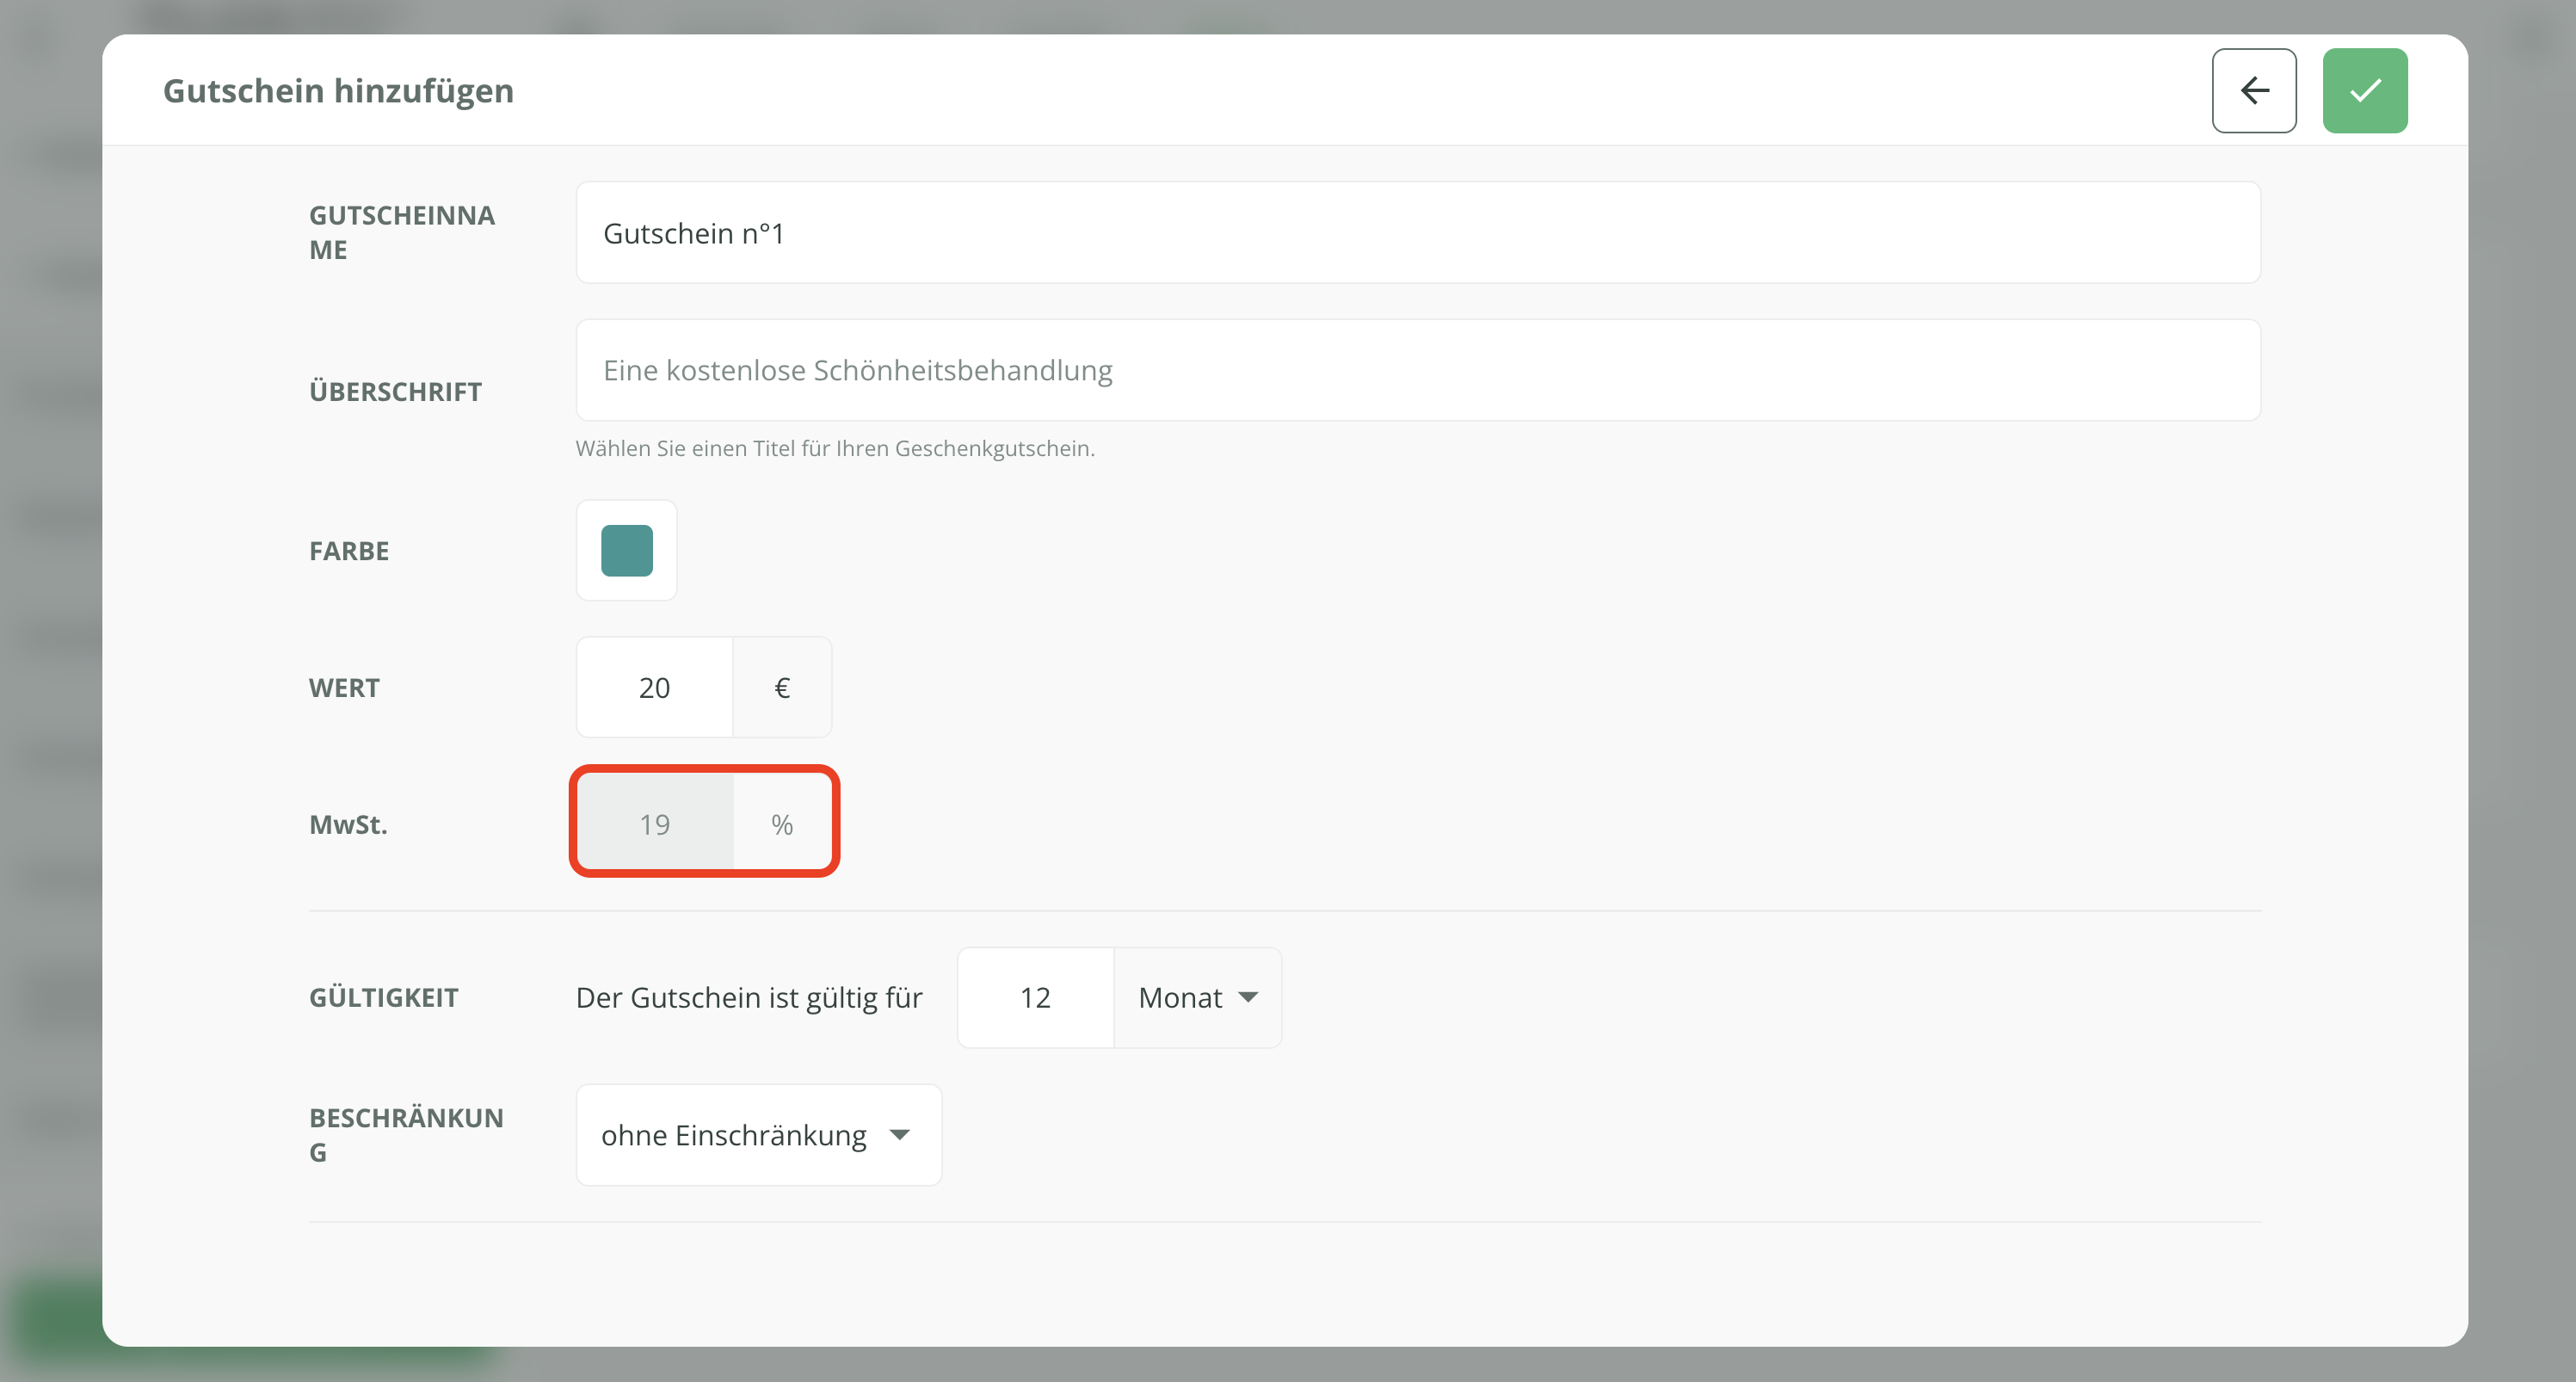The height and width of the screenshot is (1382, 2576).
Task: Expand the ohne Einschränkung restriction dropdown
Action: (757, 1135)
